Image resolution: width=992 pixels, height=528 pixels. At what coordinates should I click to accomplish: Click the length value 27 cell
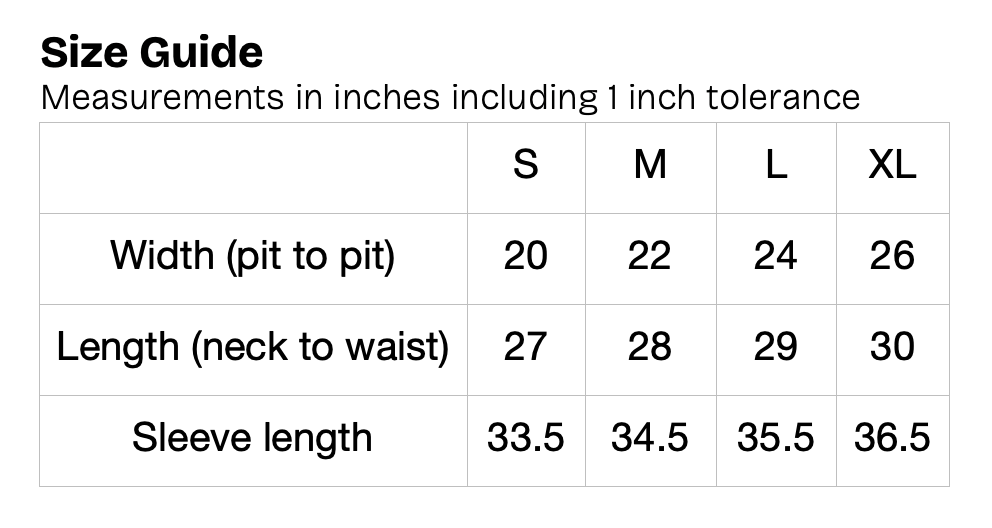525,347
